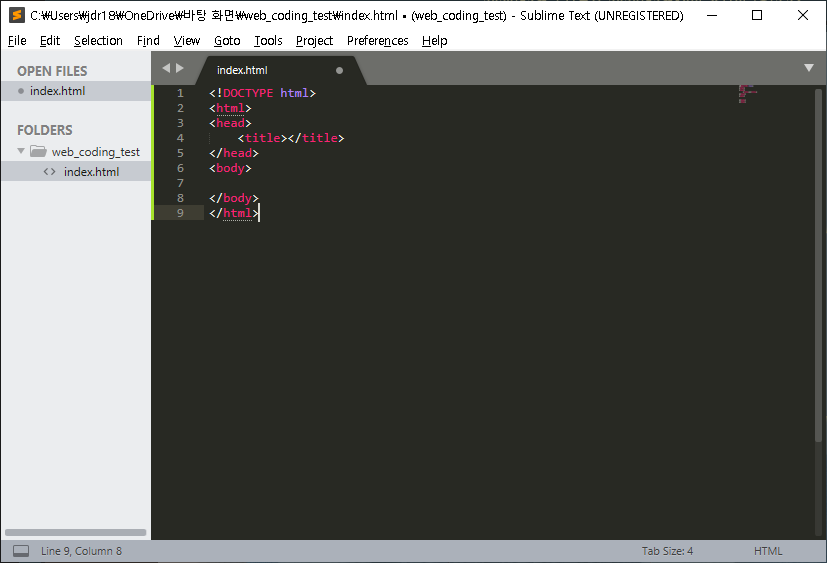
Task: Toggle the side bar switch panel icon
Action: (21, 551)
